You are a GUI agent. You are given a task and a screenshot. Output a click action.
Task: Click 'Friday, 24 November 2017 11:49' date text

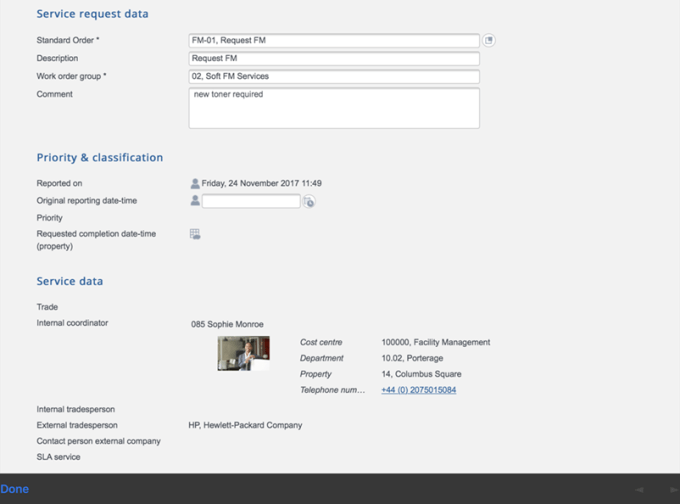[262, 183]
